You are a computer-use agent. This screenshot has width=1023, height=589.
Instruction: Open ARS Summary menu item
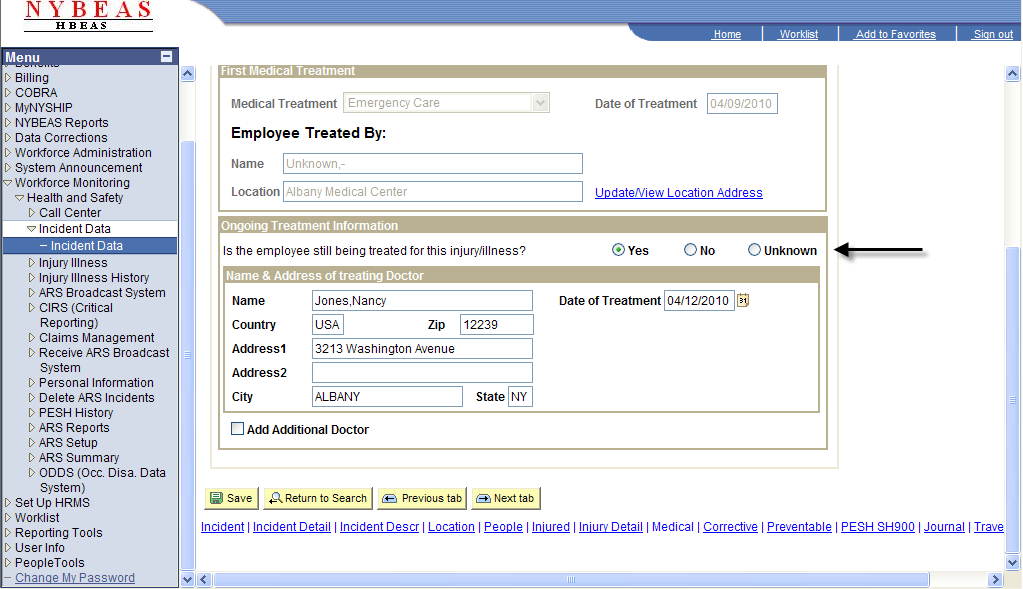[79, 457]
